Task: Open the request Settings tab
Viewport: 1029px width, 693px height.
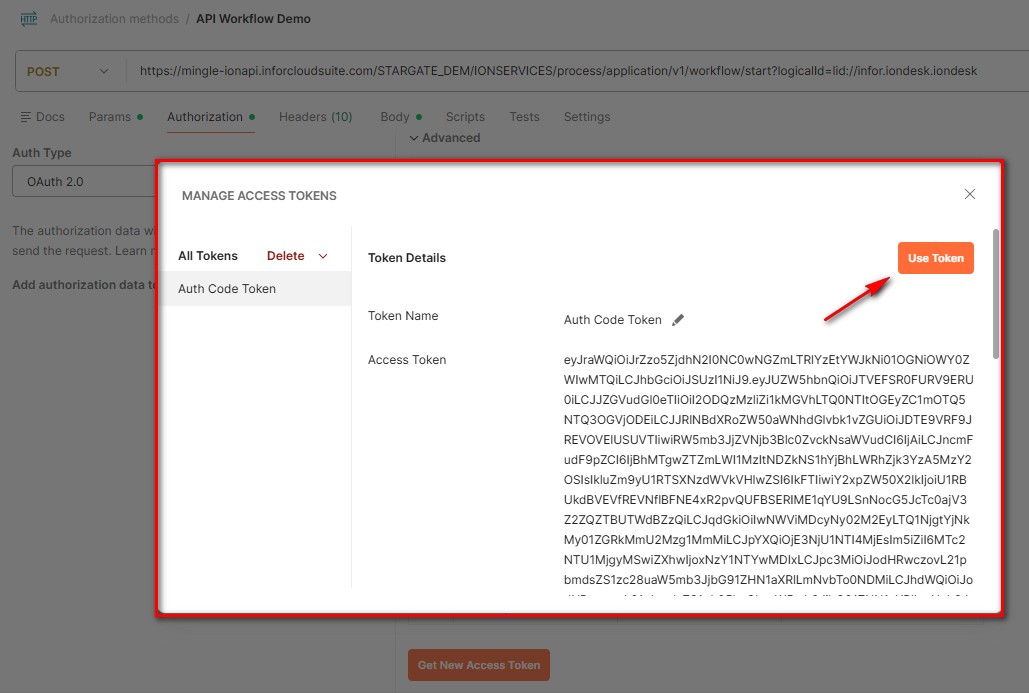Action: pos(586,117)
